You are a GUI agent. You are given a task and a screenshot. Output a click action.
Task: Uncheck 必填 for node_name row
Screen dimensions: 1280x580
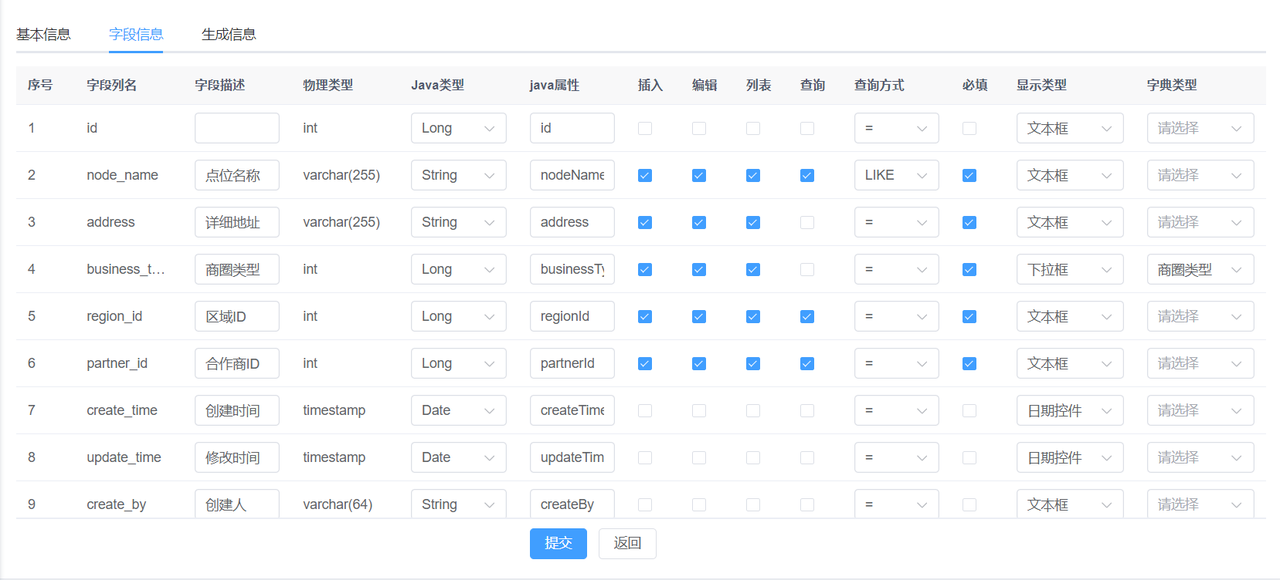pos(969,175)
